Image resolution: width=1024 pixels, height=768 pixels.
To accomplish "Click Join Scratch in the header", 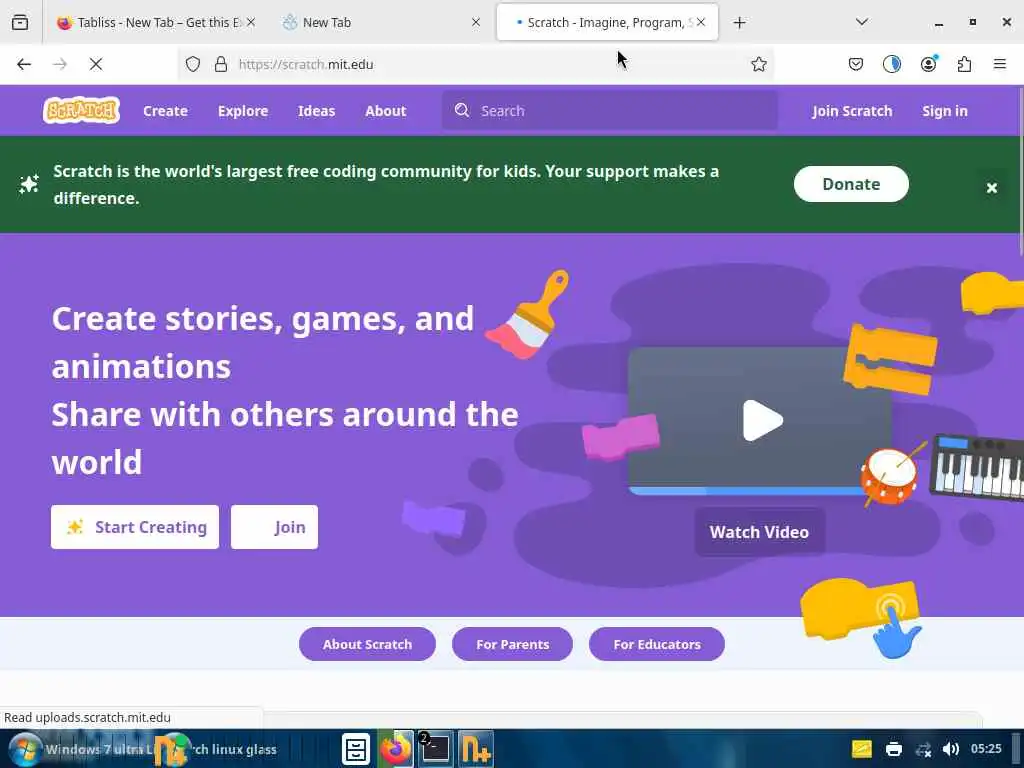I will point(852,111).
